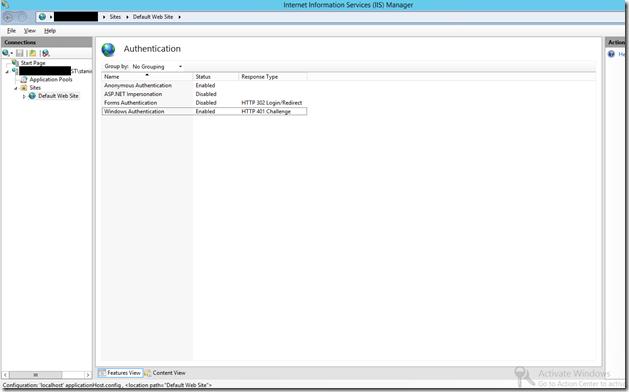Click Disabled status of ASP.NET Impersonation

coord(206,94)
